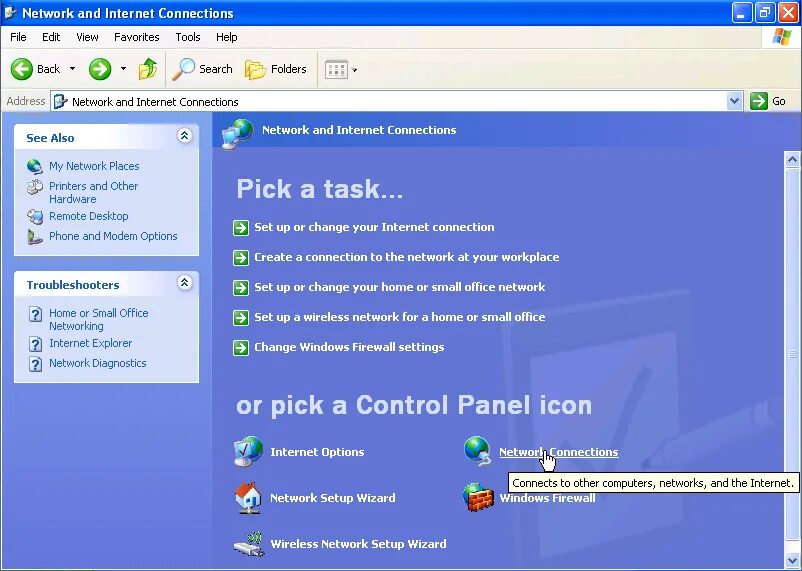Click the Printers and Other Hardware icon
The height and width of the screenshot is (571, 802).
coord(35,187)
